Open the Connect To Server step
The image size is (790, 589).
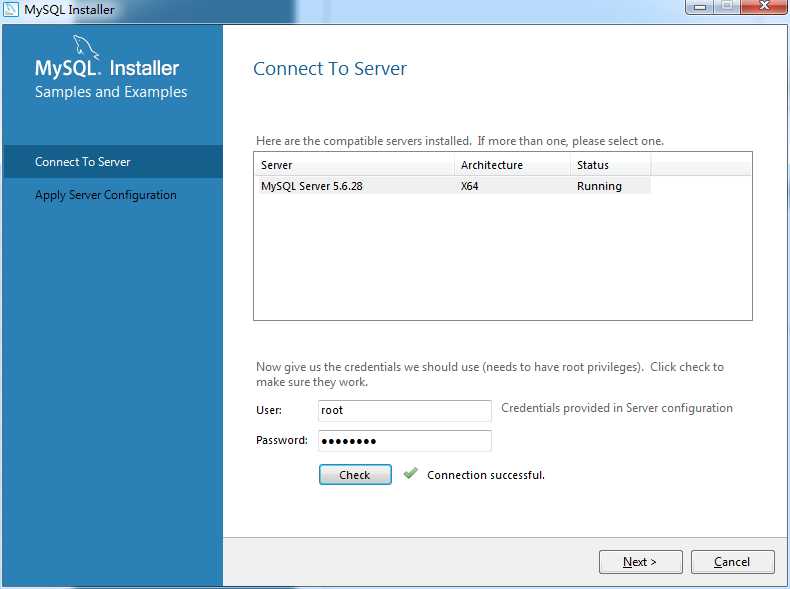[x=113, y=162]
